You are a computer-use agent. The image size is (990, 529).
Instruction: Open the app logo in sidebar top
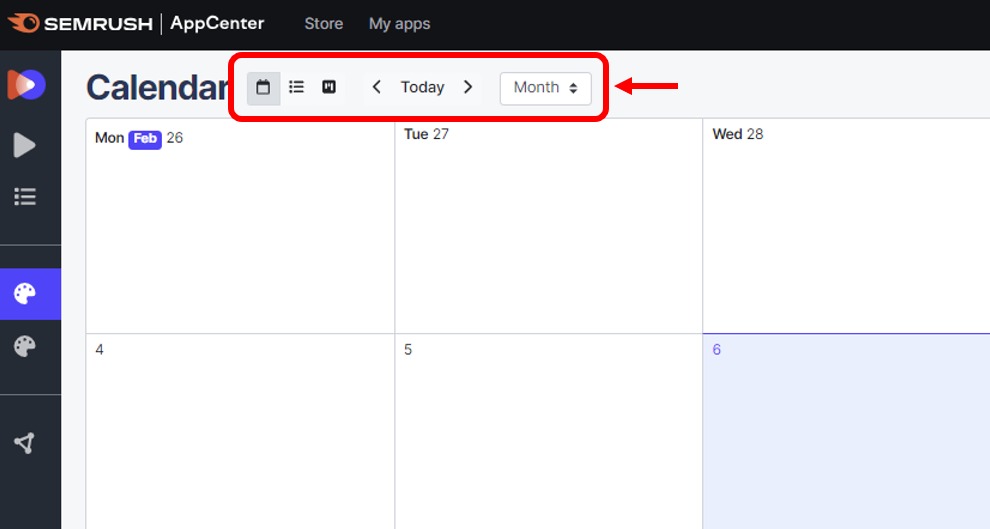pyautogui.click(x=26, y=85)
